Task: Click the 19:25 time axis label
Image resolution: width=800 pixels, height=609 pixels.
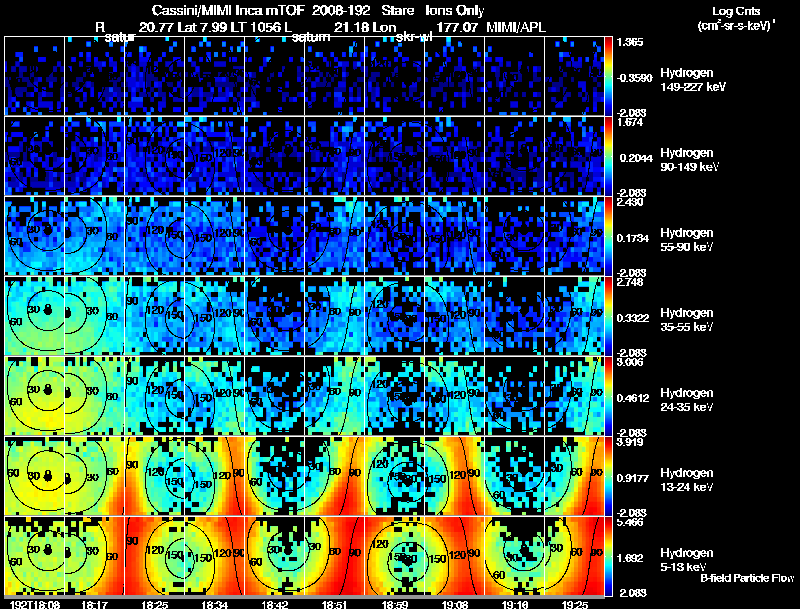Action: click(x=574, y=604)
